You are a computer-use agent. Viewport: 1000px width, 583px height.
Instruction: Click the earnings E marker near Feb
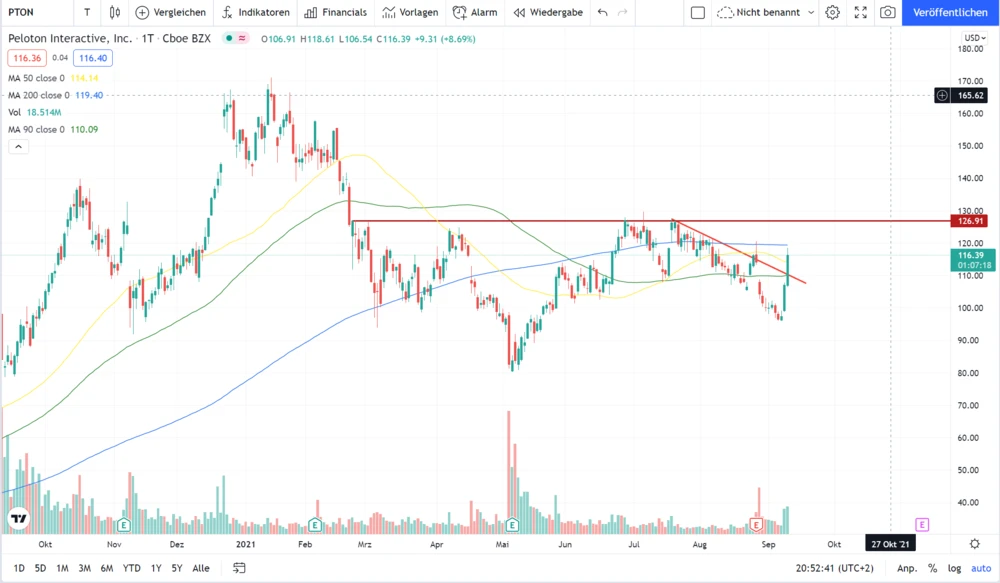pos(314,525)
